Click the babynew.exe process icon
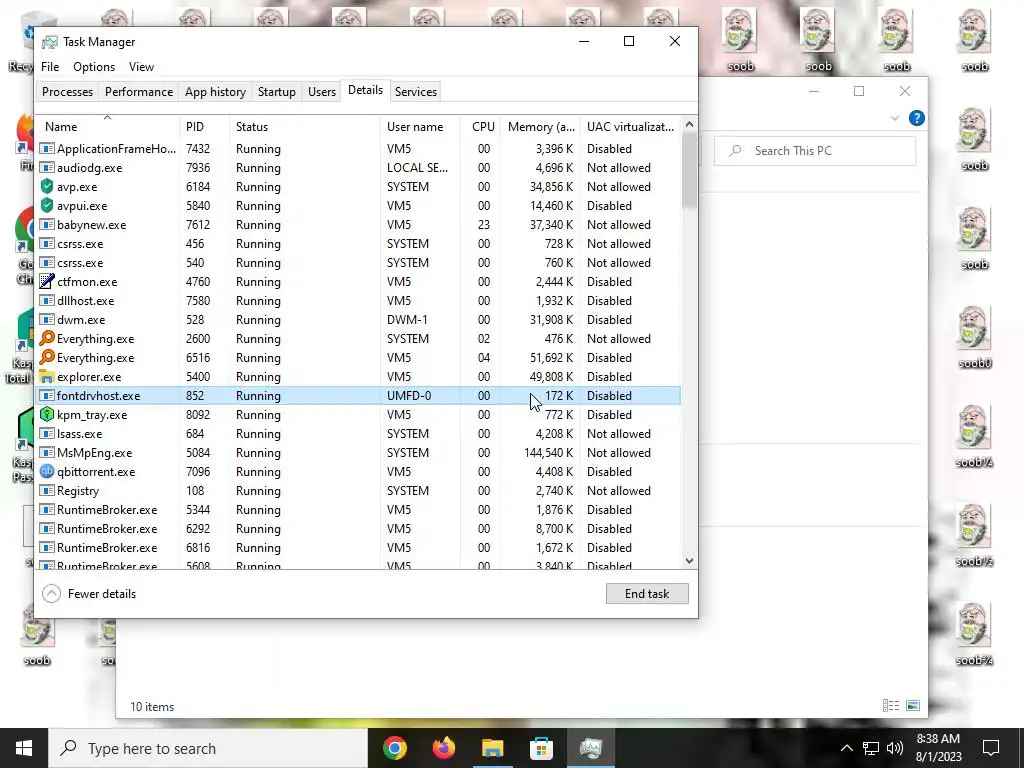 [x=46, y=225]
